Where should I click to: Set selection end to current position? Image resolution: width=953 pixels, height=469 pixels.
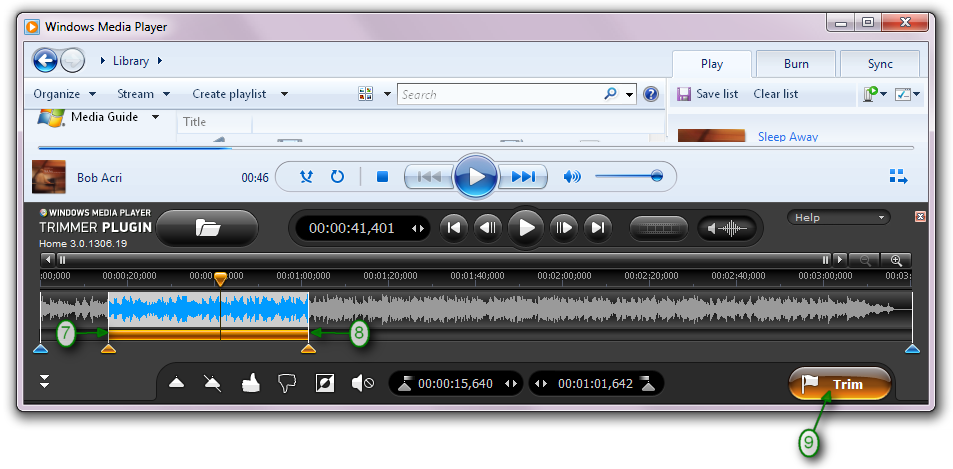pyautogui.click(x=649, y=384)
